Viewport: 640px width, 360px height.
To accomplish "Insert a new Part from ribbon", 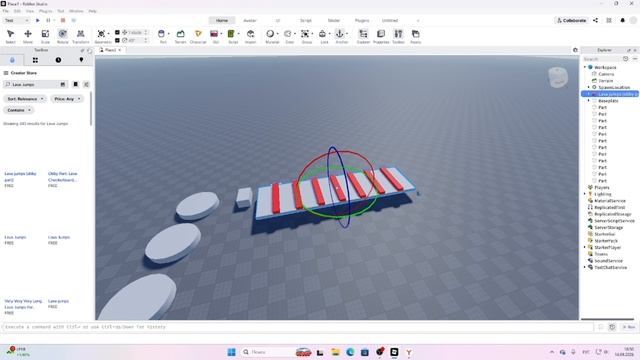I will 162,34.
